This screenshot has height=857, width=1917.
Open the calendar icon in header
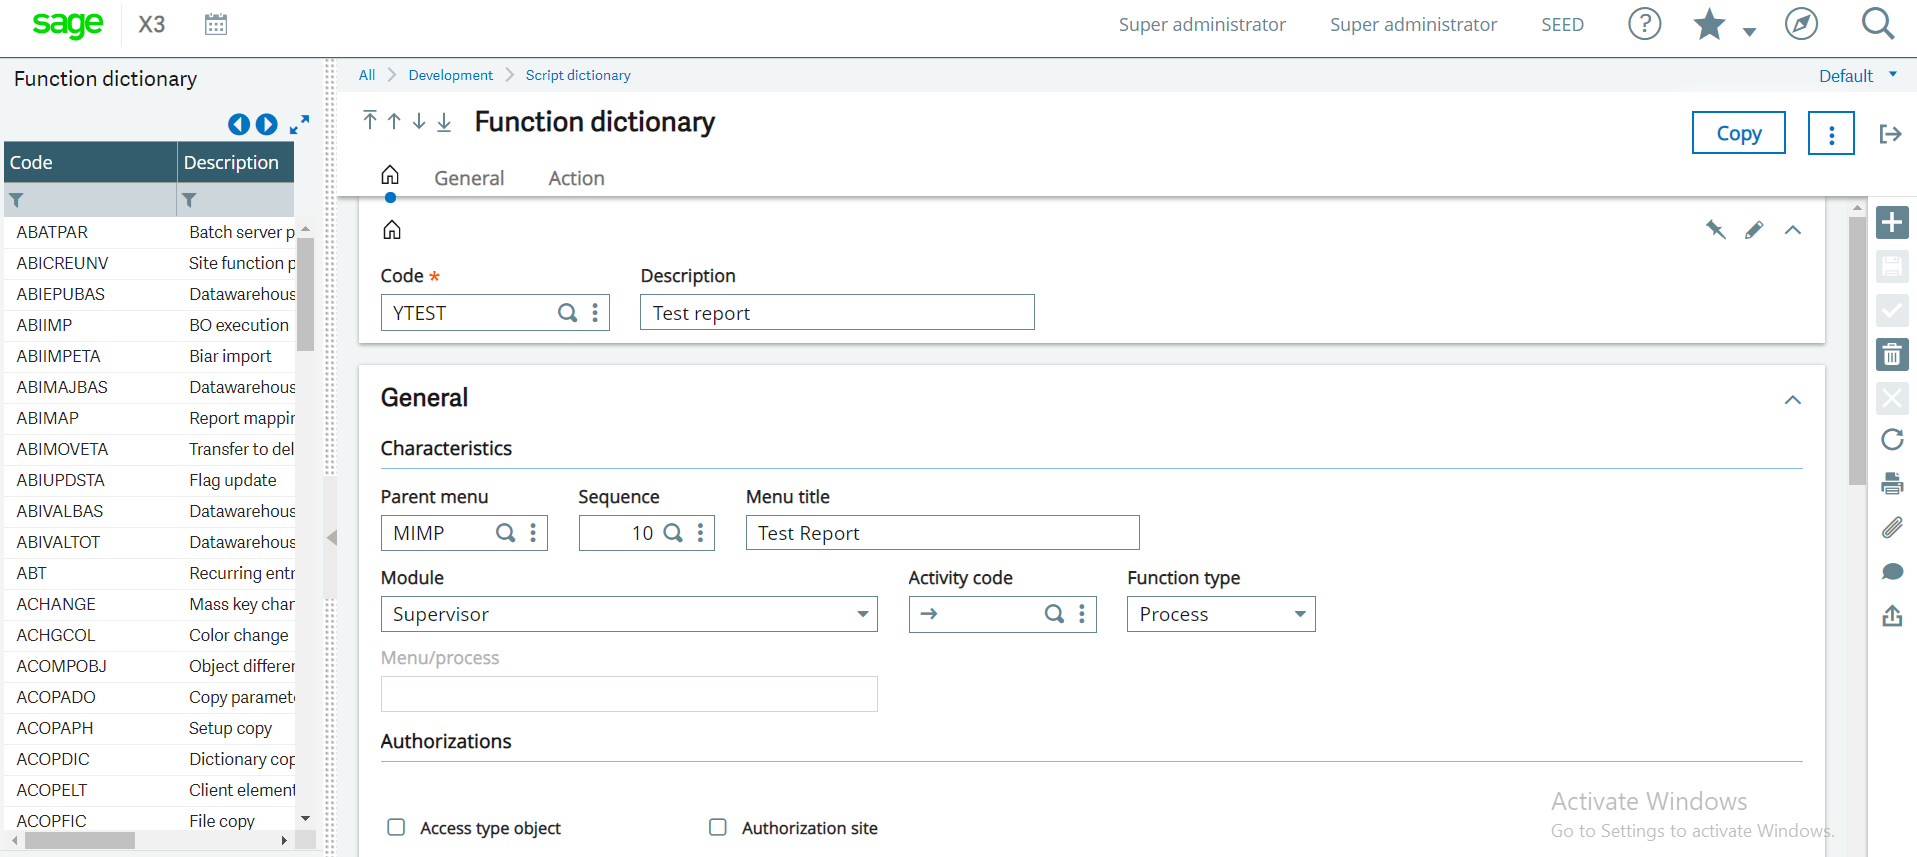coord(216,24)
